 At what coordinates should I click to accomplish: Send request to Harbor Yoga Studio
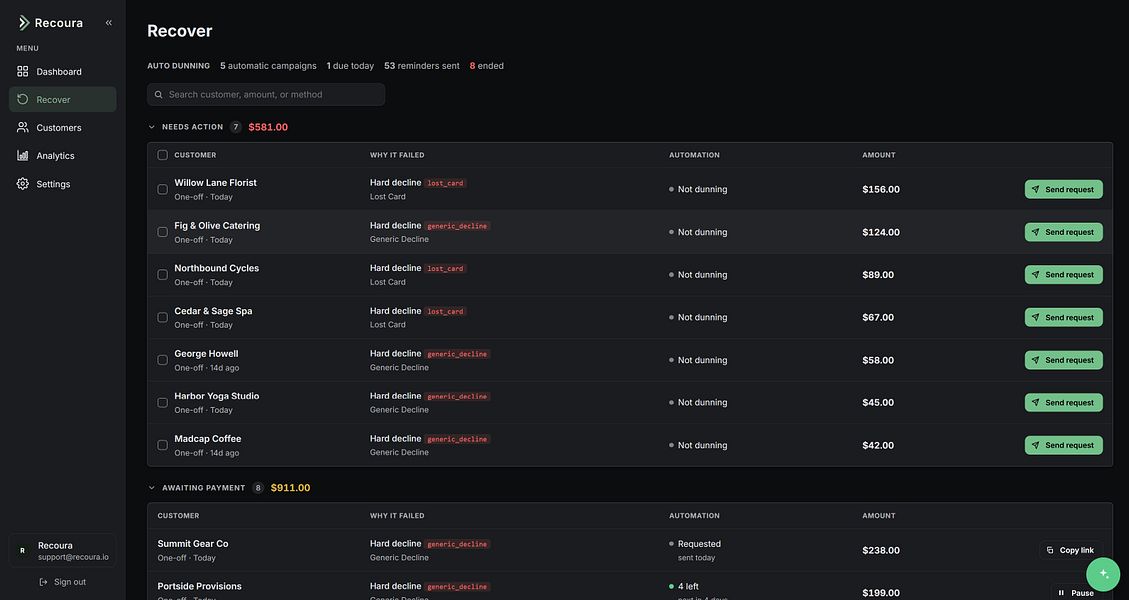tap(1063, 403)
